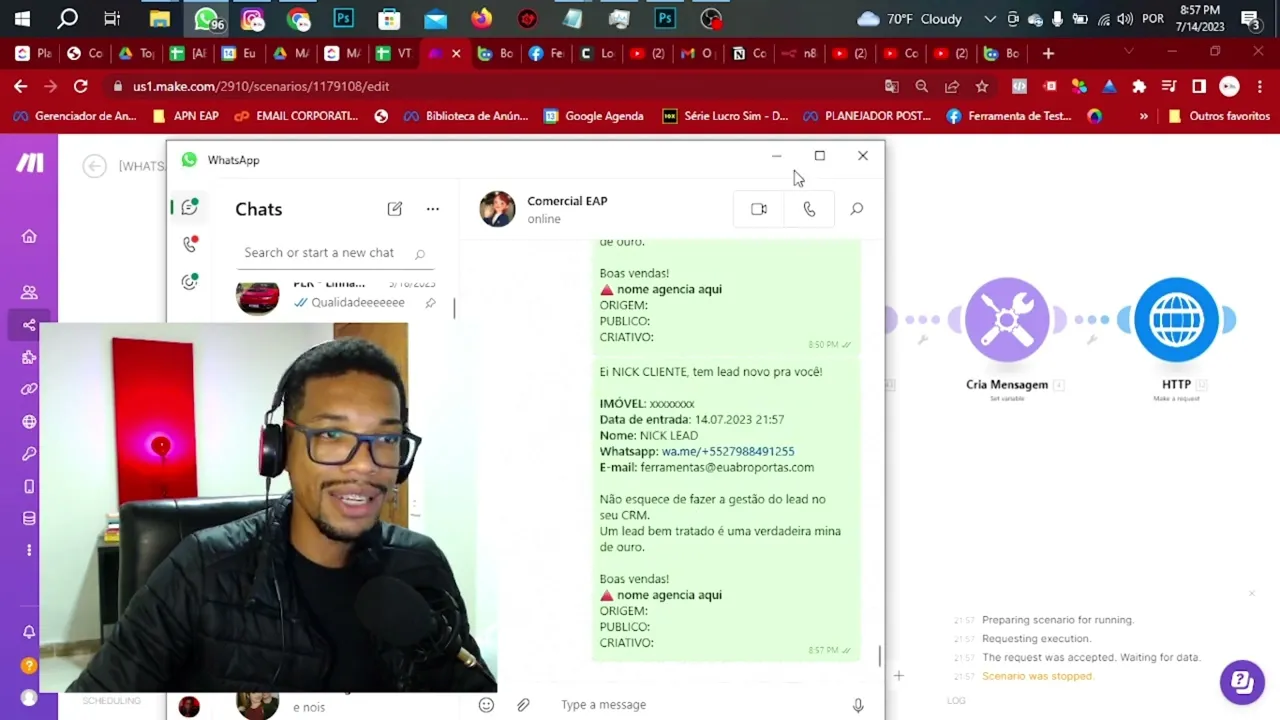Click Search or start a new chat field
Viewport: 1280px width, 720px height.
(x=335, y=253)
